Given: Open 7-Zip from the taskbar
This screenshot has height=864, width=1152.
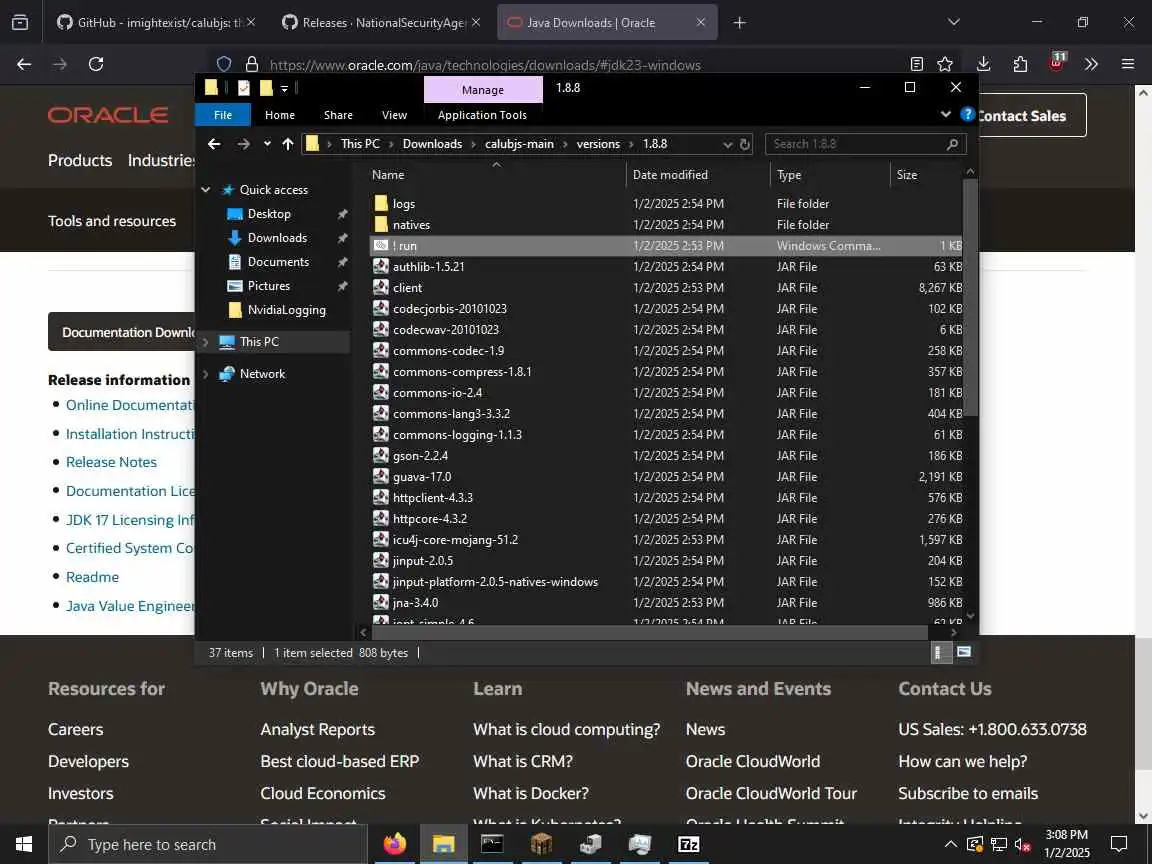Looking at the screenshot, I should point(688,844).
